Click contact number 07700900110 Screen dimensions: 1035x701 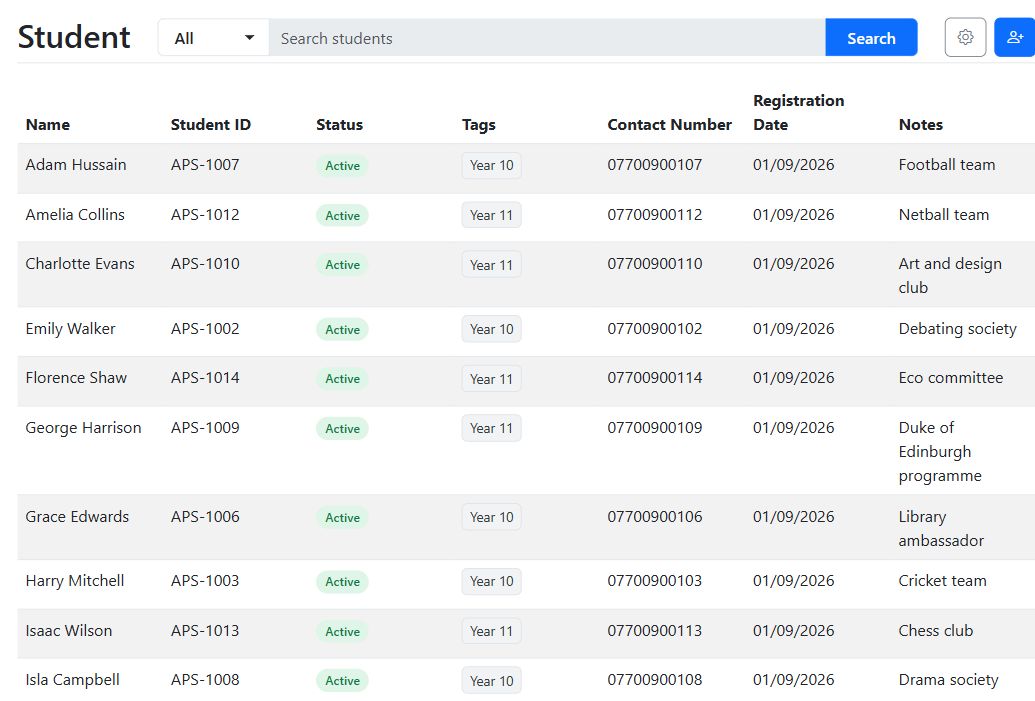655,264
